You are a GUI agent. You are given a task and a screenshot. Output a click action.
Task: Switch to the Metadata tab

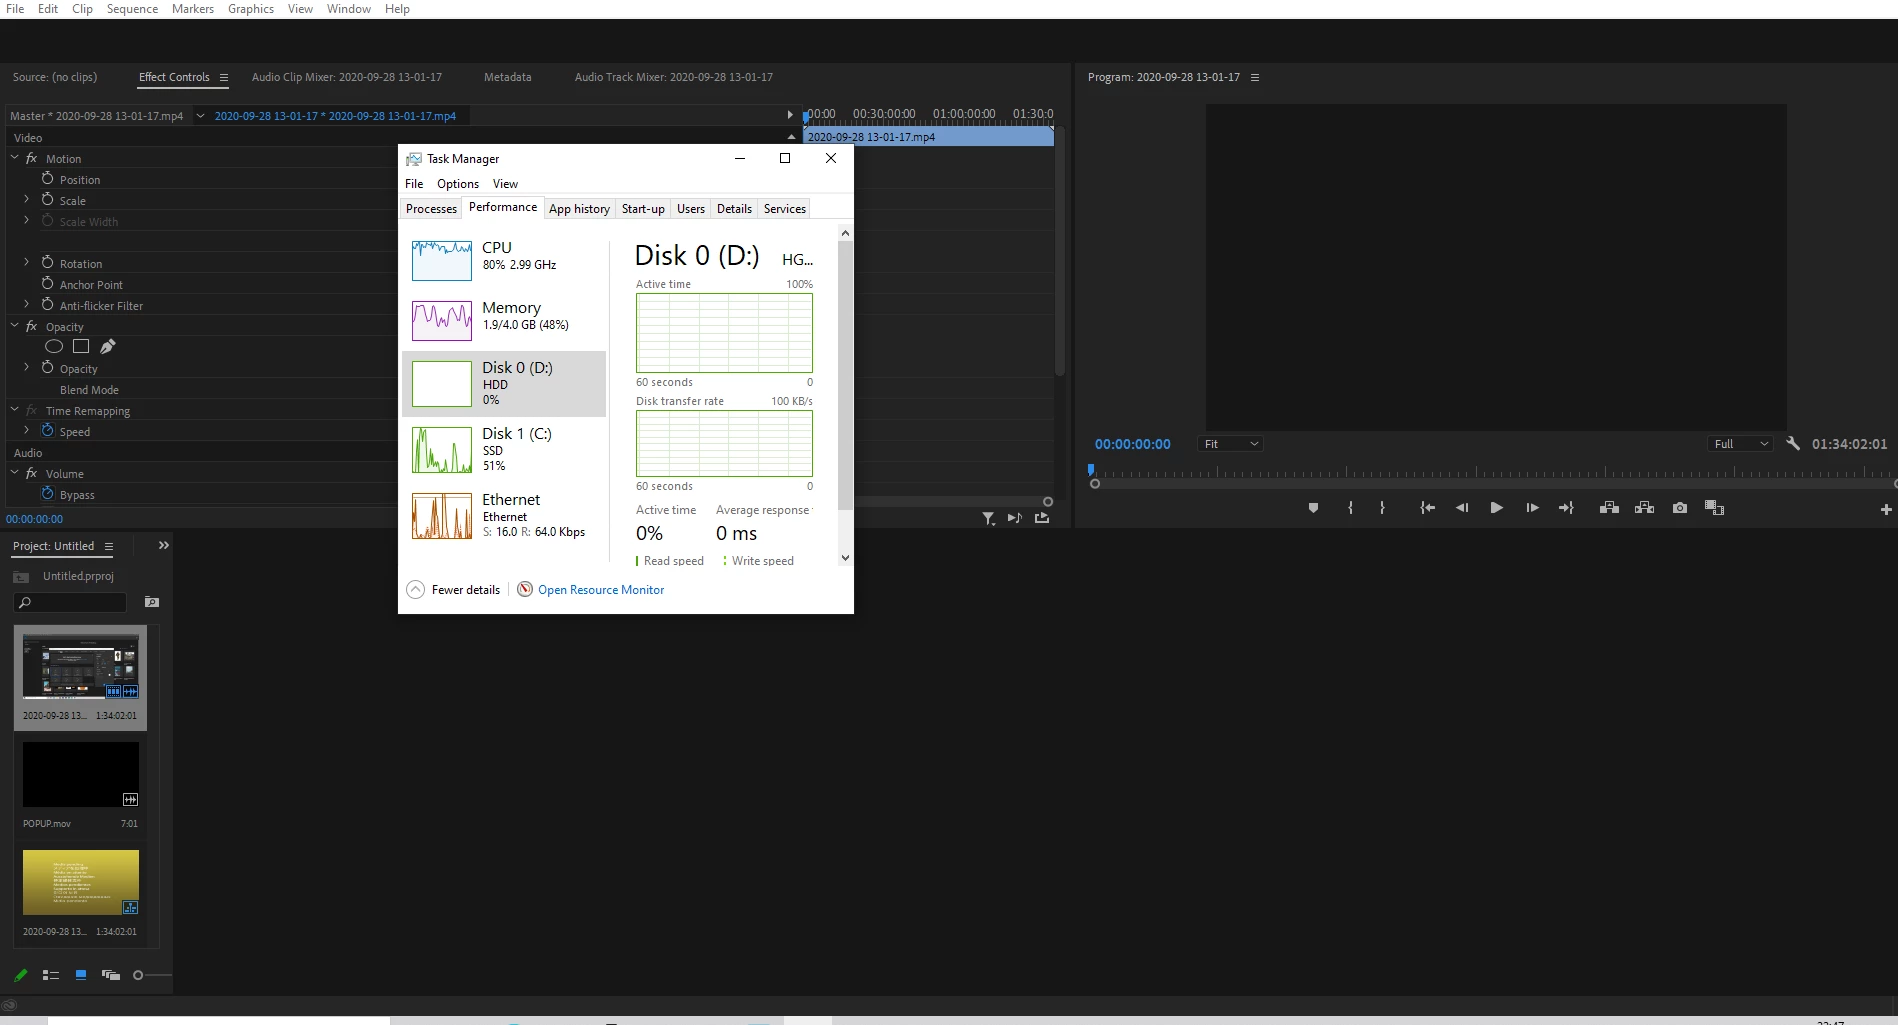coord(507,77)
